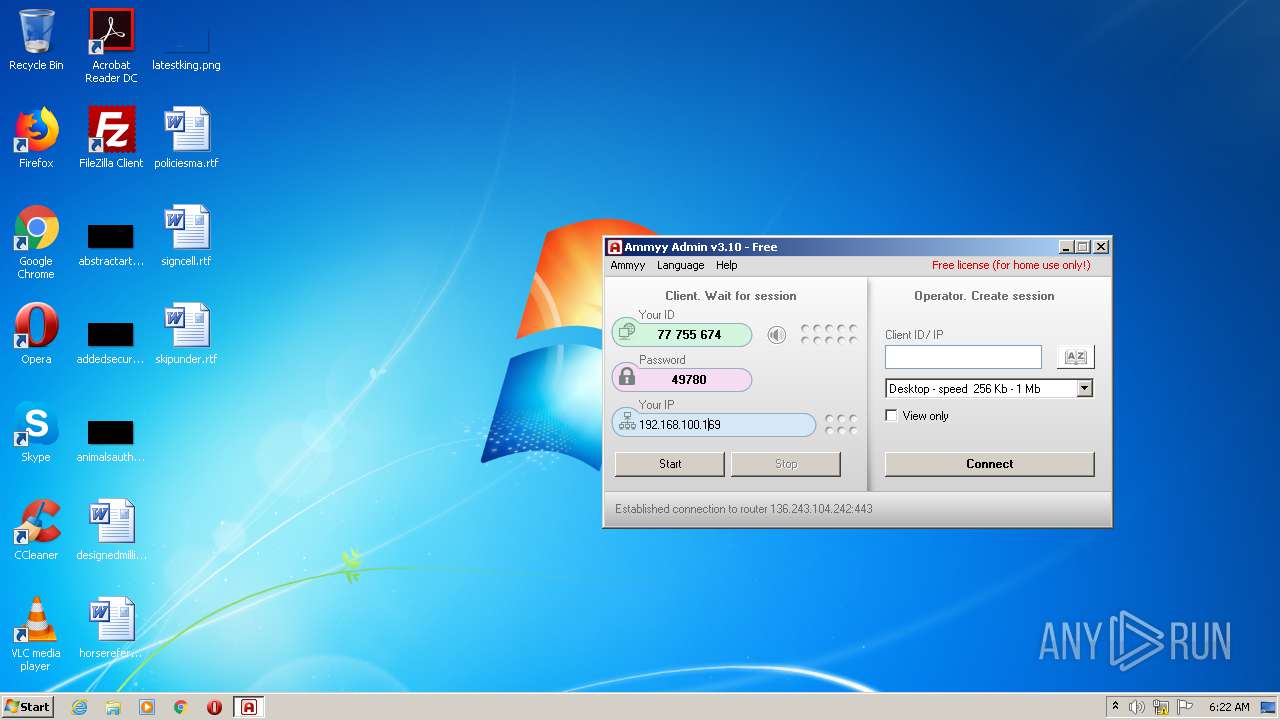
Task: Select the horserefer document icon
Action: click(x=111, y=628)
